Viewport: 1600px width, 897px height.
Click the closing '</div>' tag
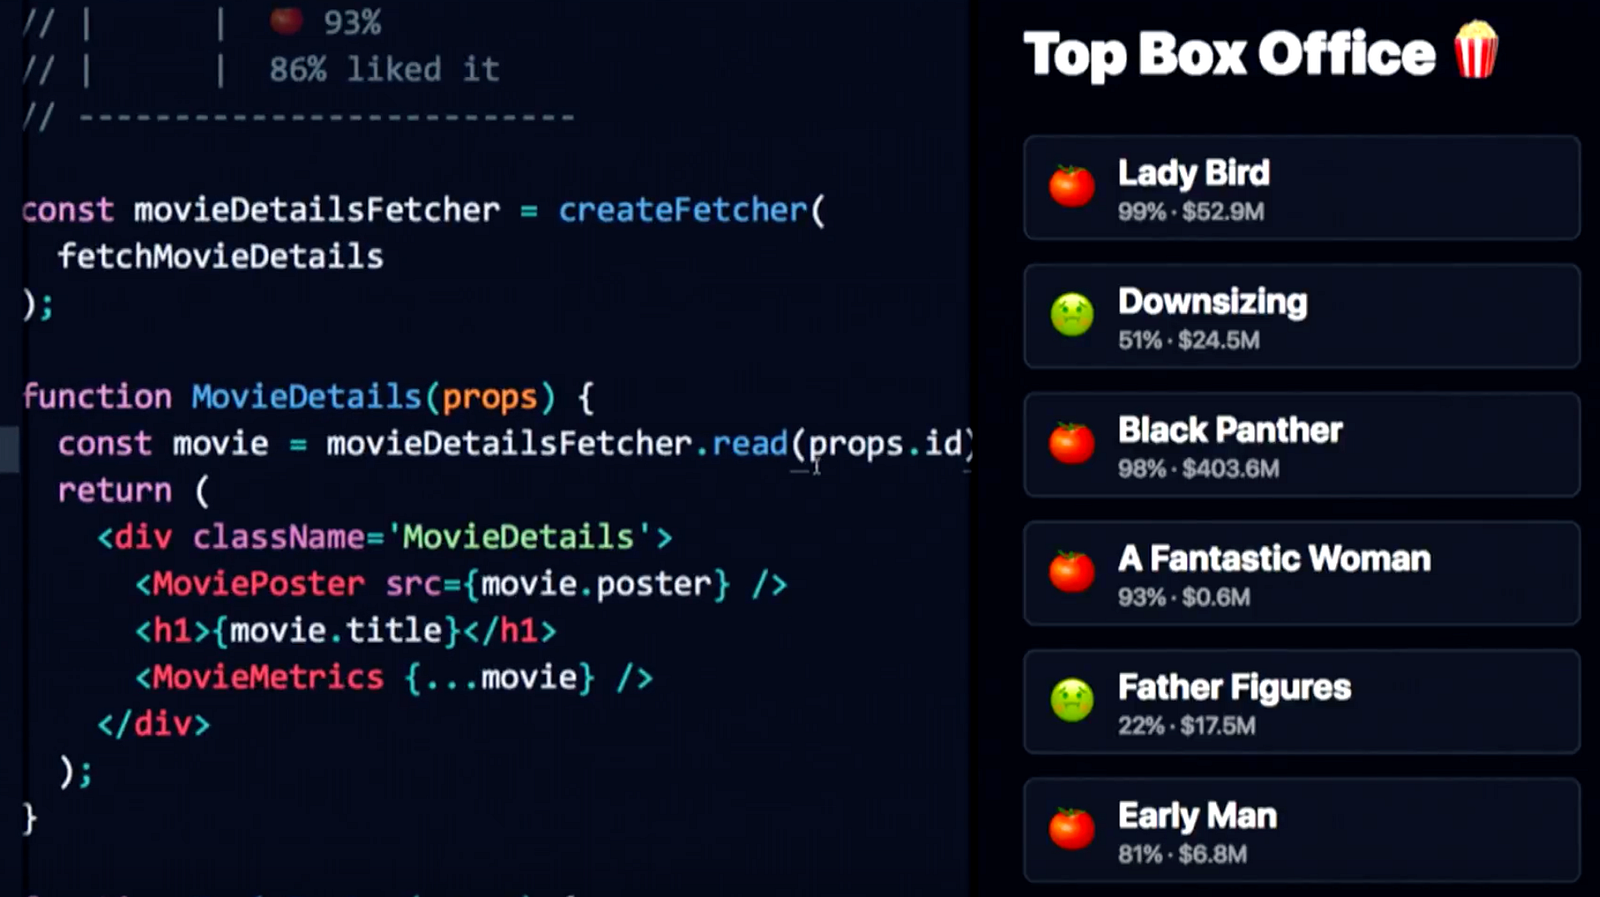coord(154,724)
